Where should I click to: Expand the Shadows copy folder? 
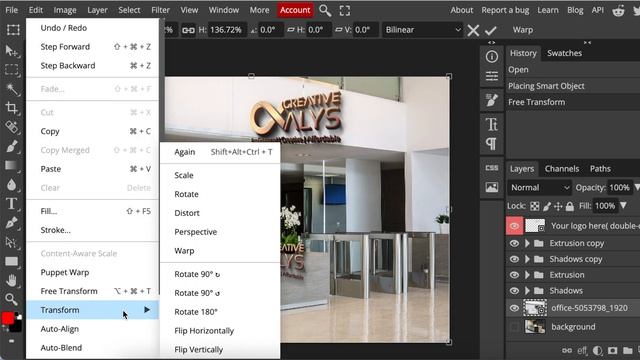point(527,259)
